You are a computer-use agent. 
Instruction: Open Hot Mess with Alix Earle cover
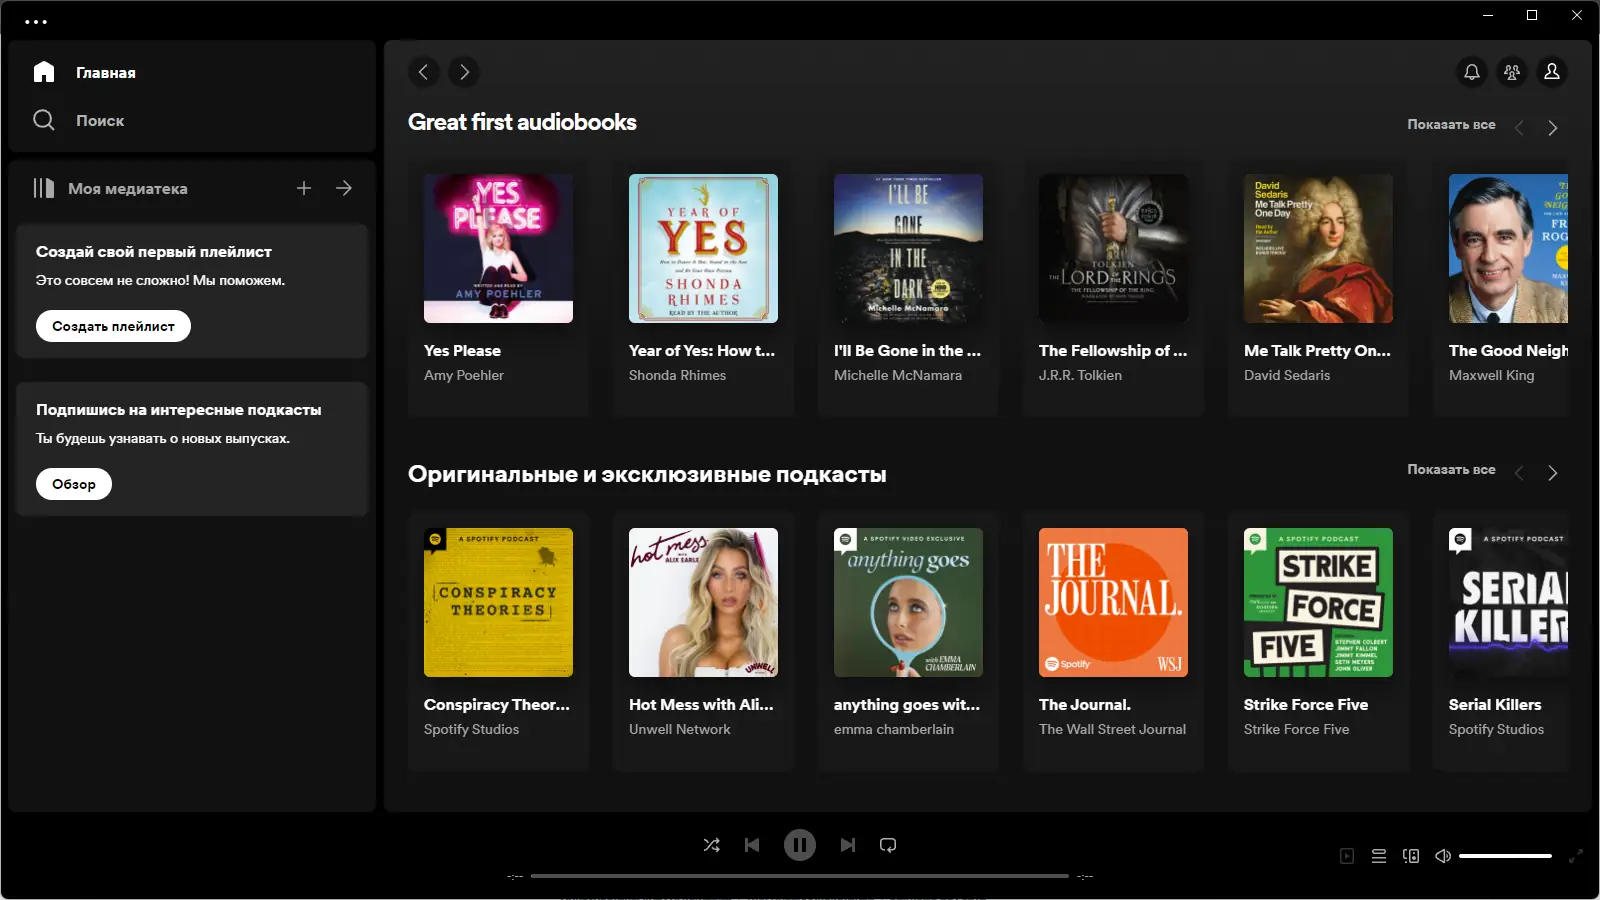point(703,602)
